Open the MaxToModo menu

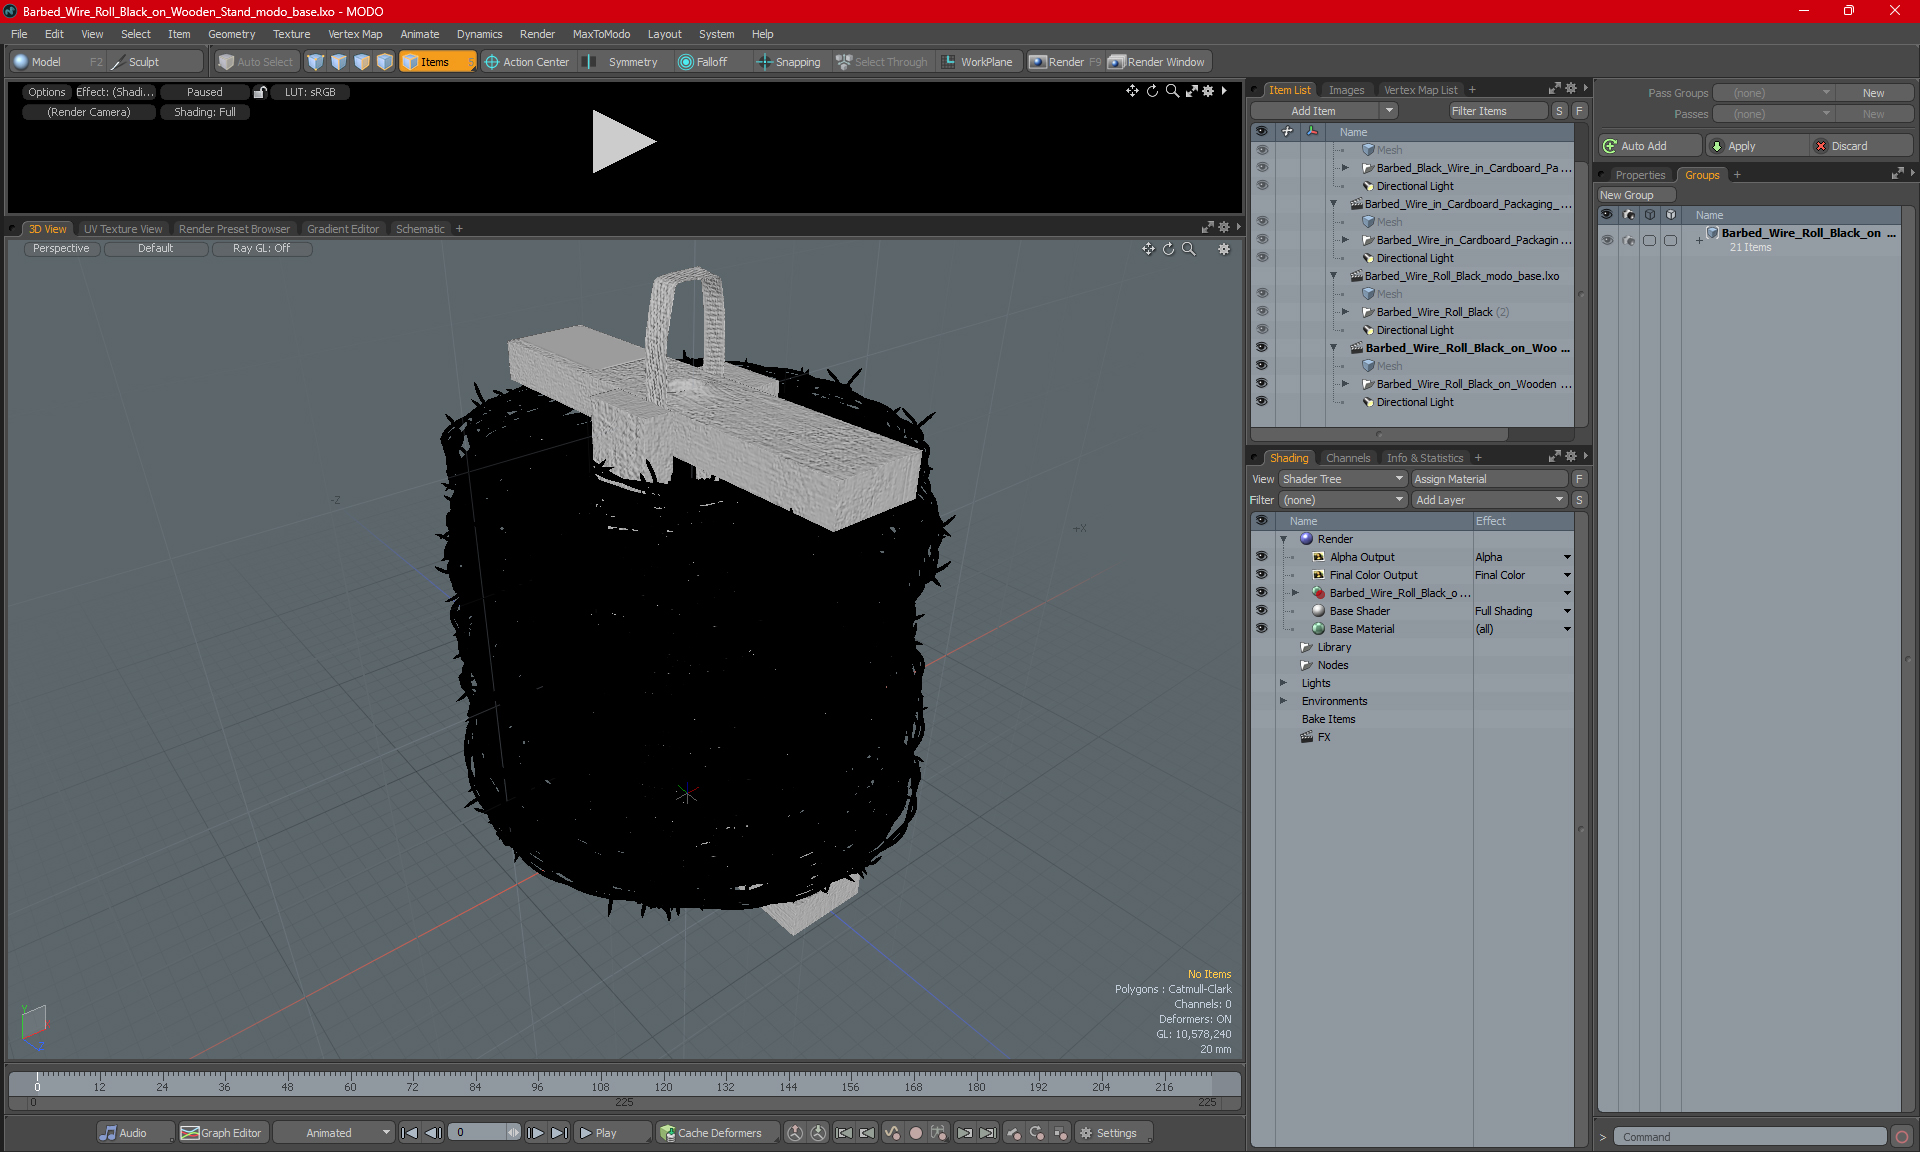click(601, 34)
